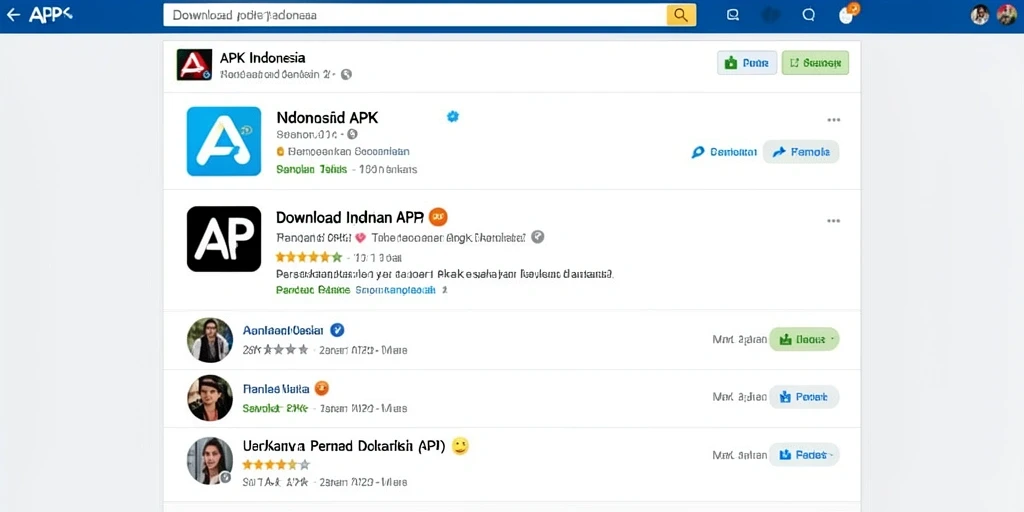Open the 'Ranlas Malta' user name
The width and height of the screenshot is (1024, 512).
[276, 389]
